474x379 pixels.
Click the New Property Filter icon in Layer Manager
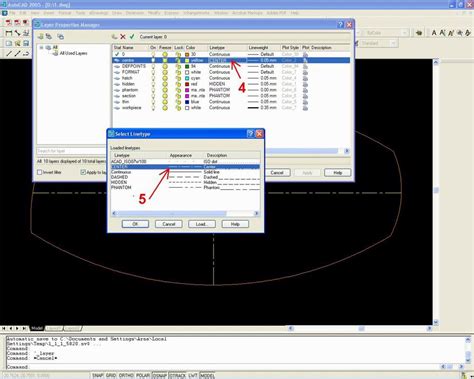(x=41, y=36)
